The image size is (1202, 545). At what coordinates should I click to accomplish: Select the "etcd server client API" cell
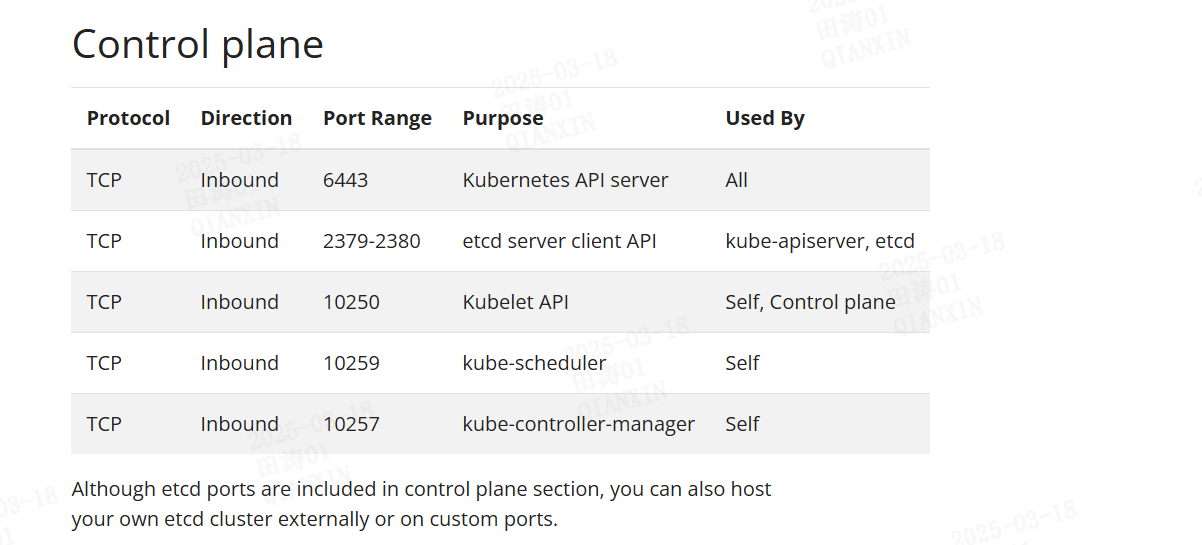pos(559,241)
